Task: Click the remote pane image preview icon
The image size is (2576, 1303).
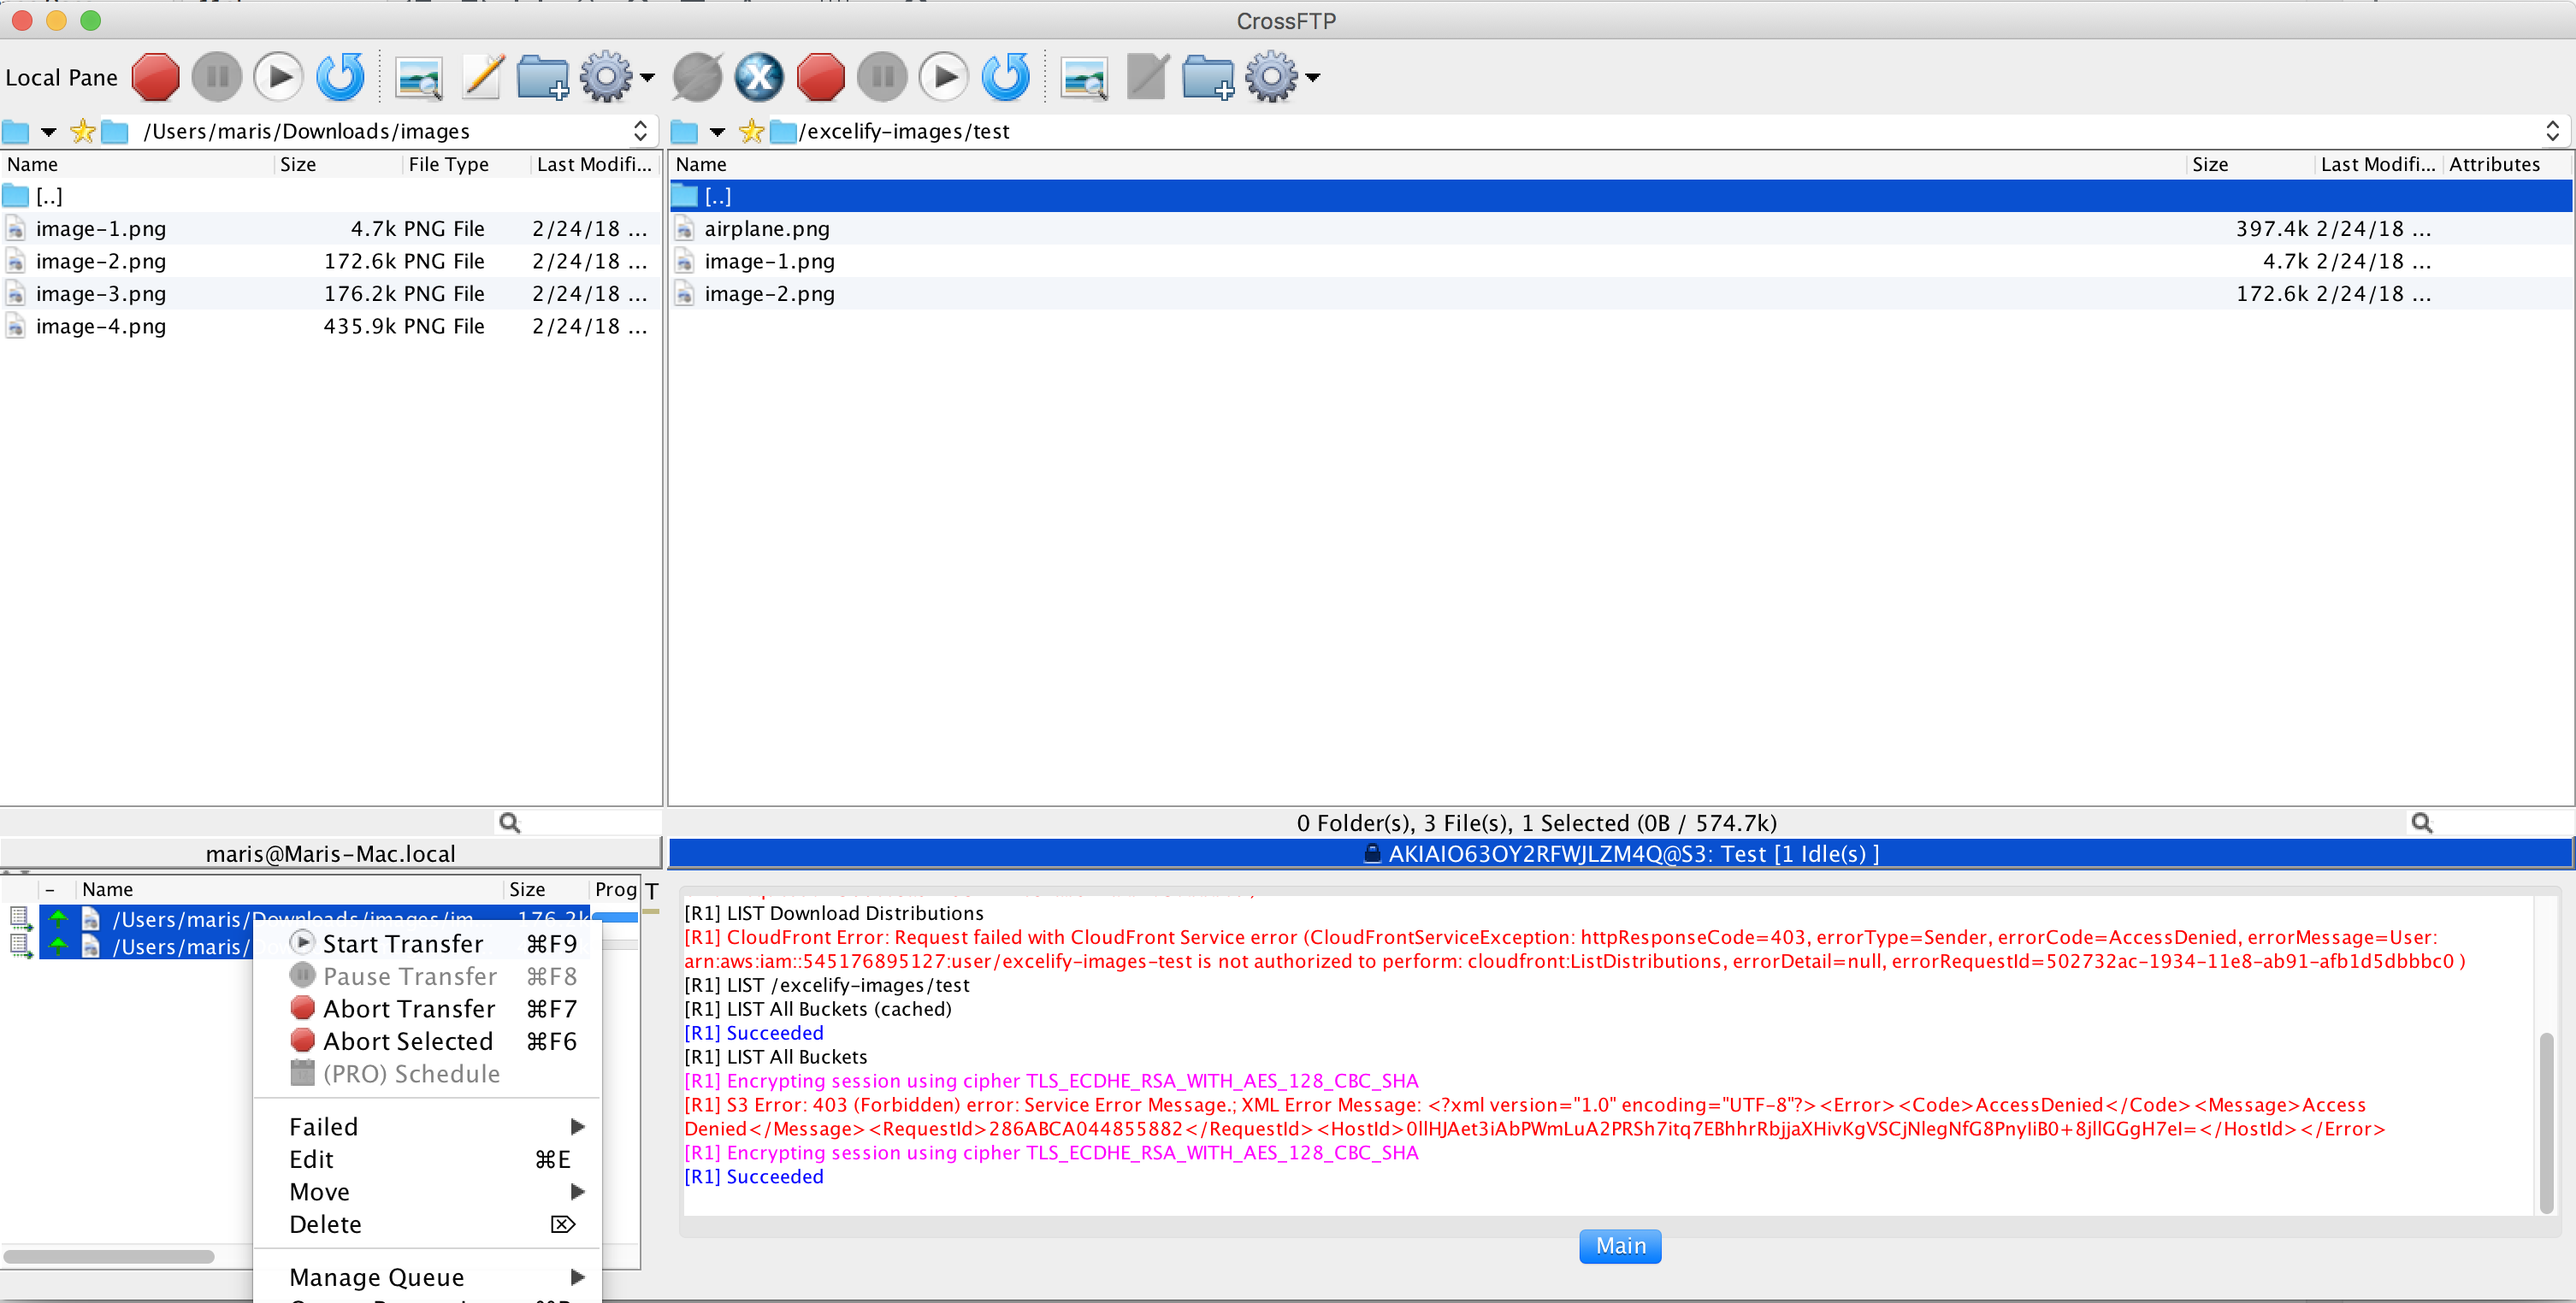Action: click(1084, 77)
